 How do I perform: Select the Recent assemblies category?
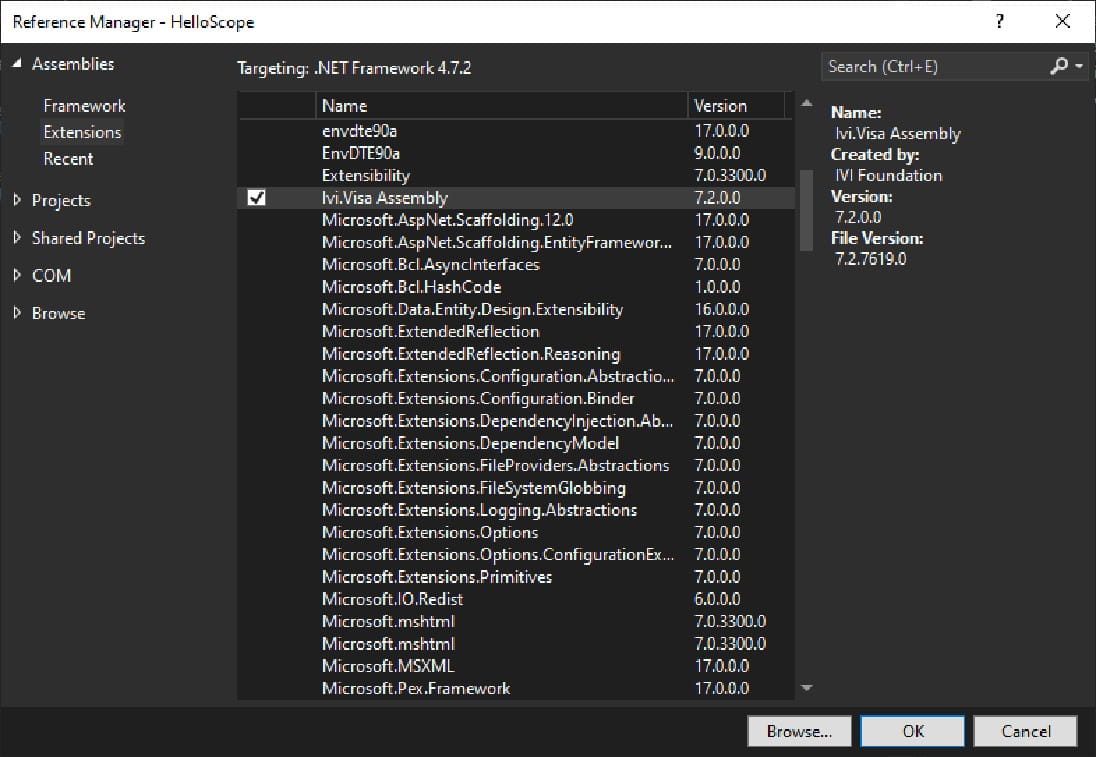tap(68, 159)
